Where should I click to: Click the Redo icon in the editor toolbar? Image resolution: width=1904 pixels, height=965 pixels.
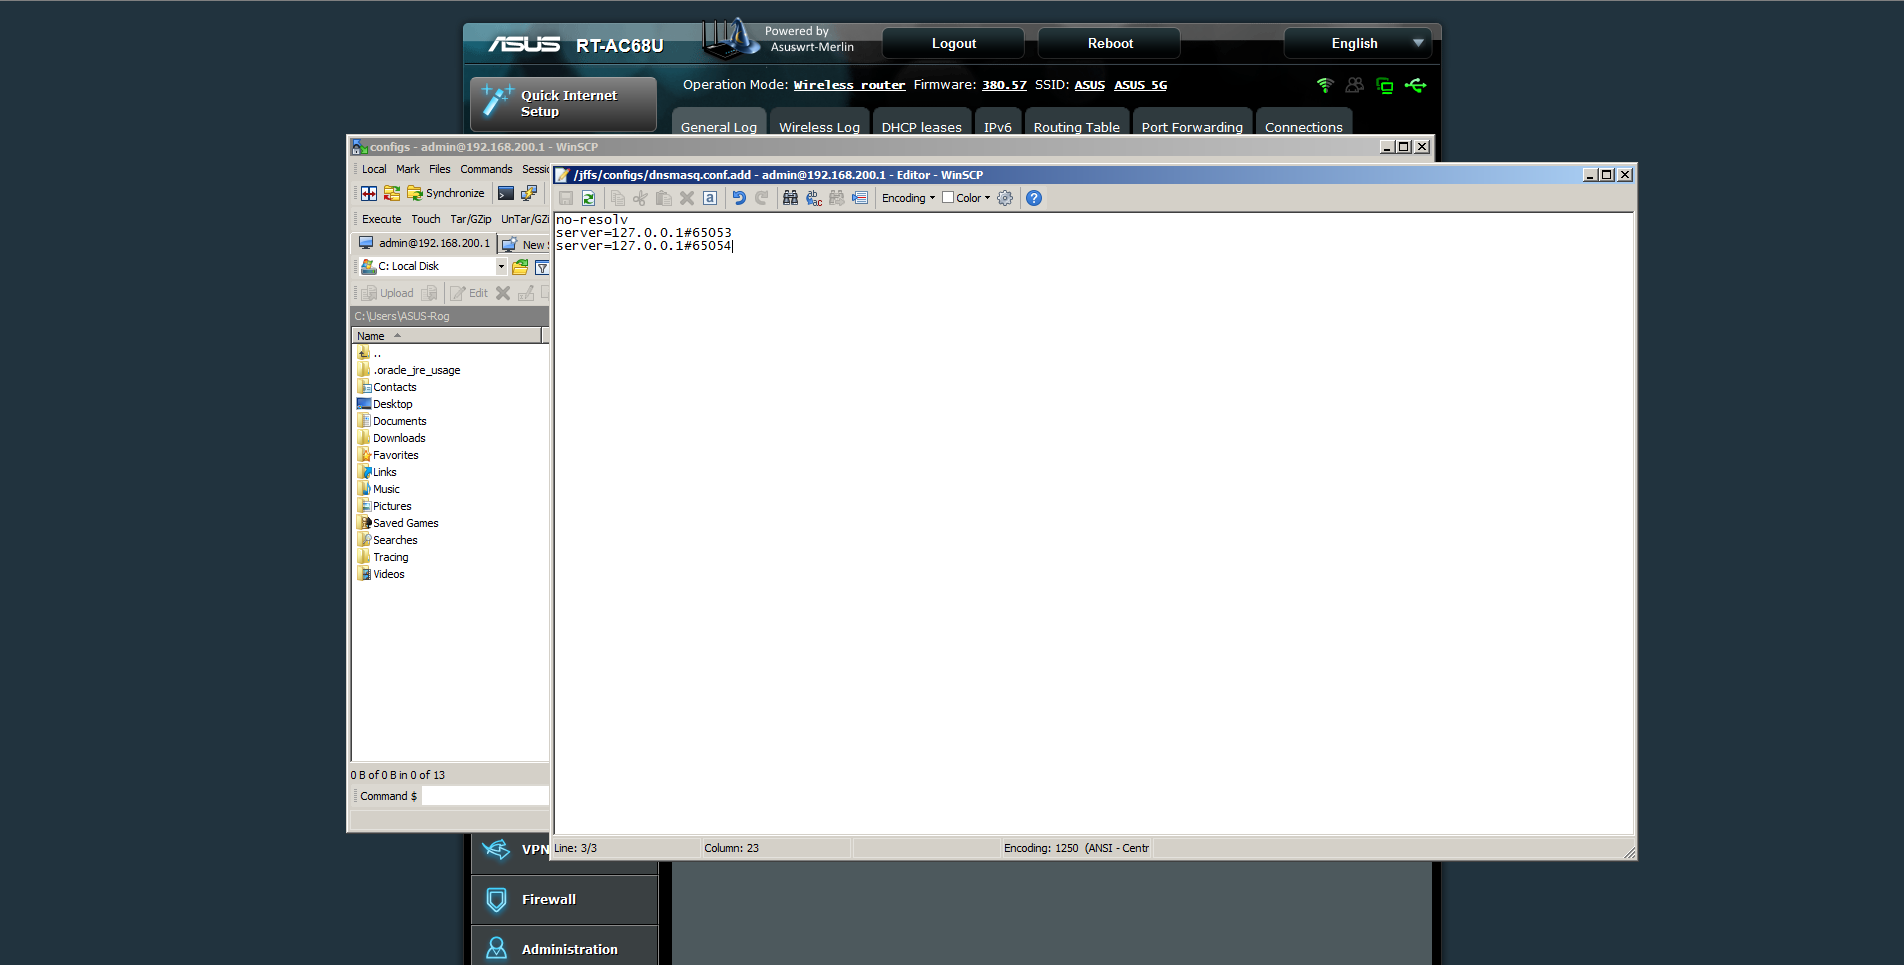762,198
